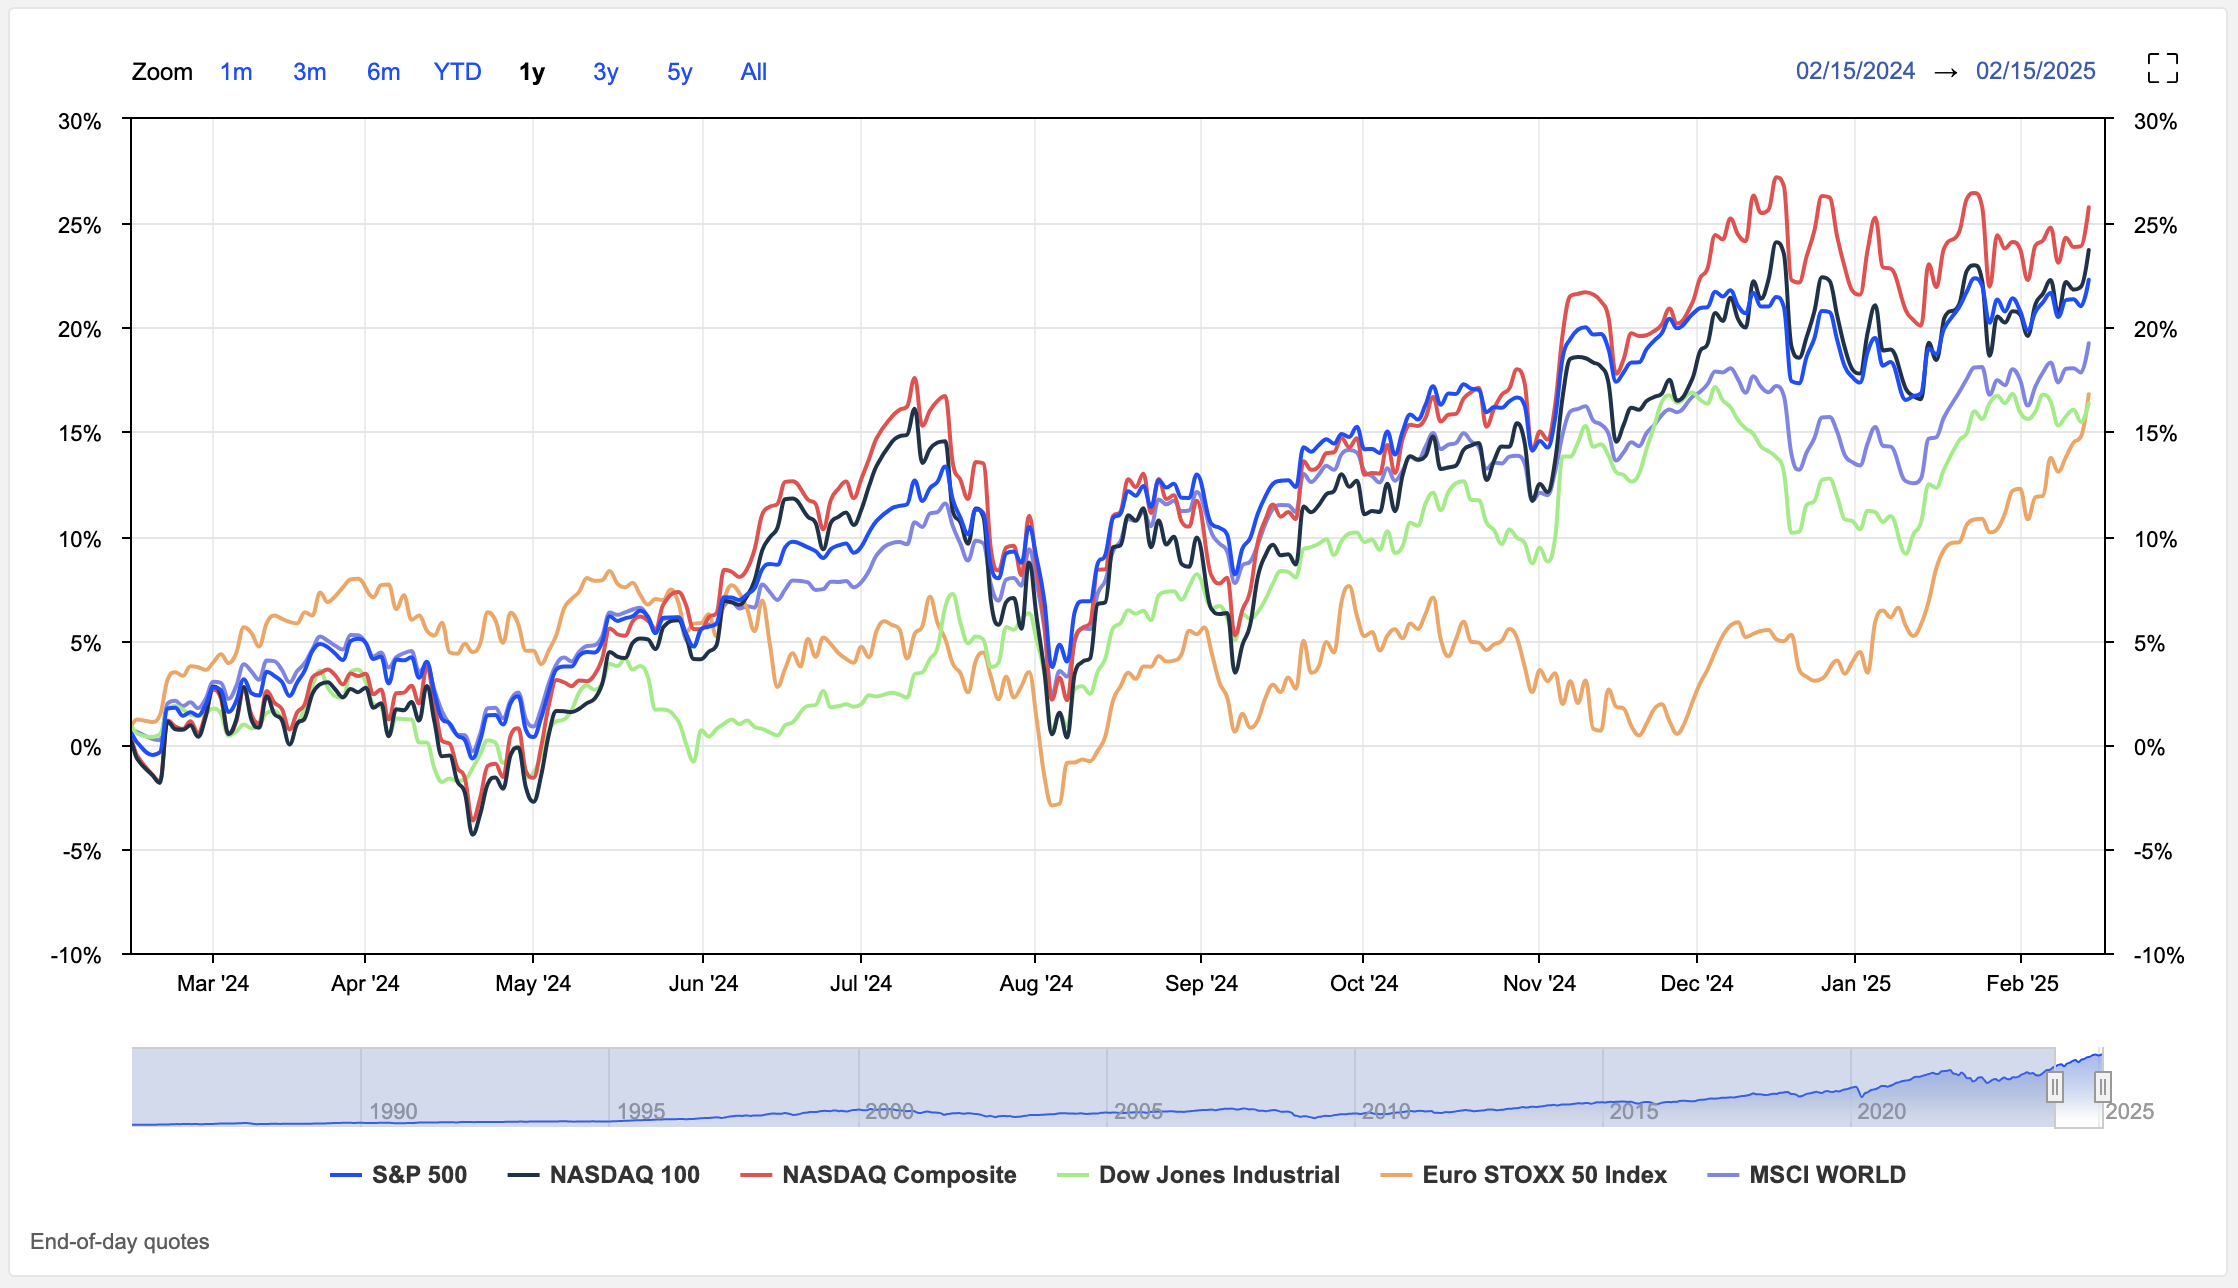The height and width of the screenshot is (1288, 2238).
Task: Hide the NASDAQ Composite series
Action: pyautogui.click(x=878, y=1175)
